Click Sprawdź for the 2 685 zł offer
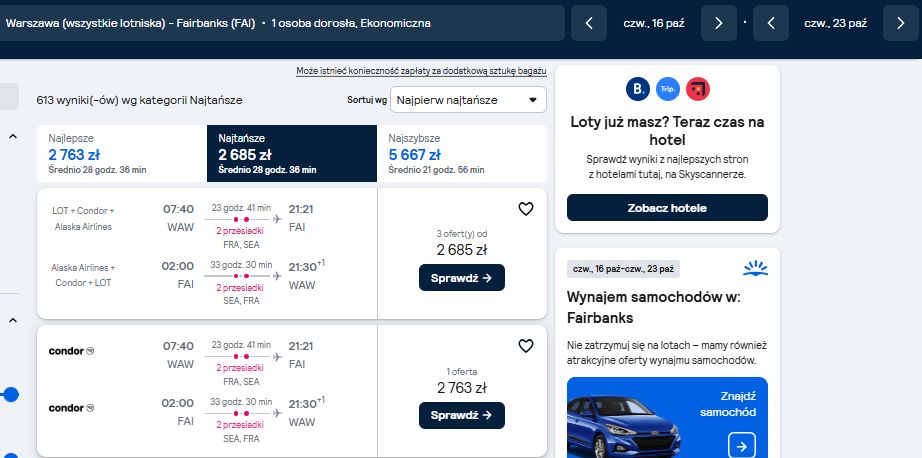This screenshot has width=922, height=458. [462, 278]
